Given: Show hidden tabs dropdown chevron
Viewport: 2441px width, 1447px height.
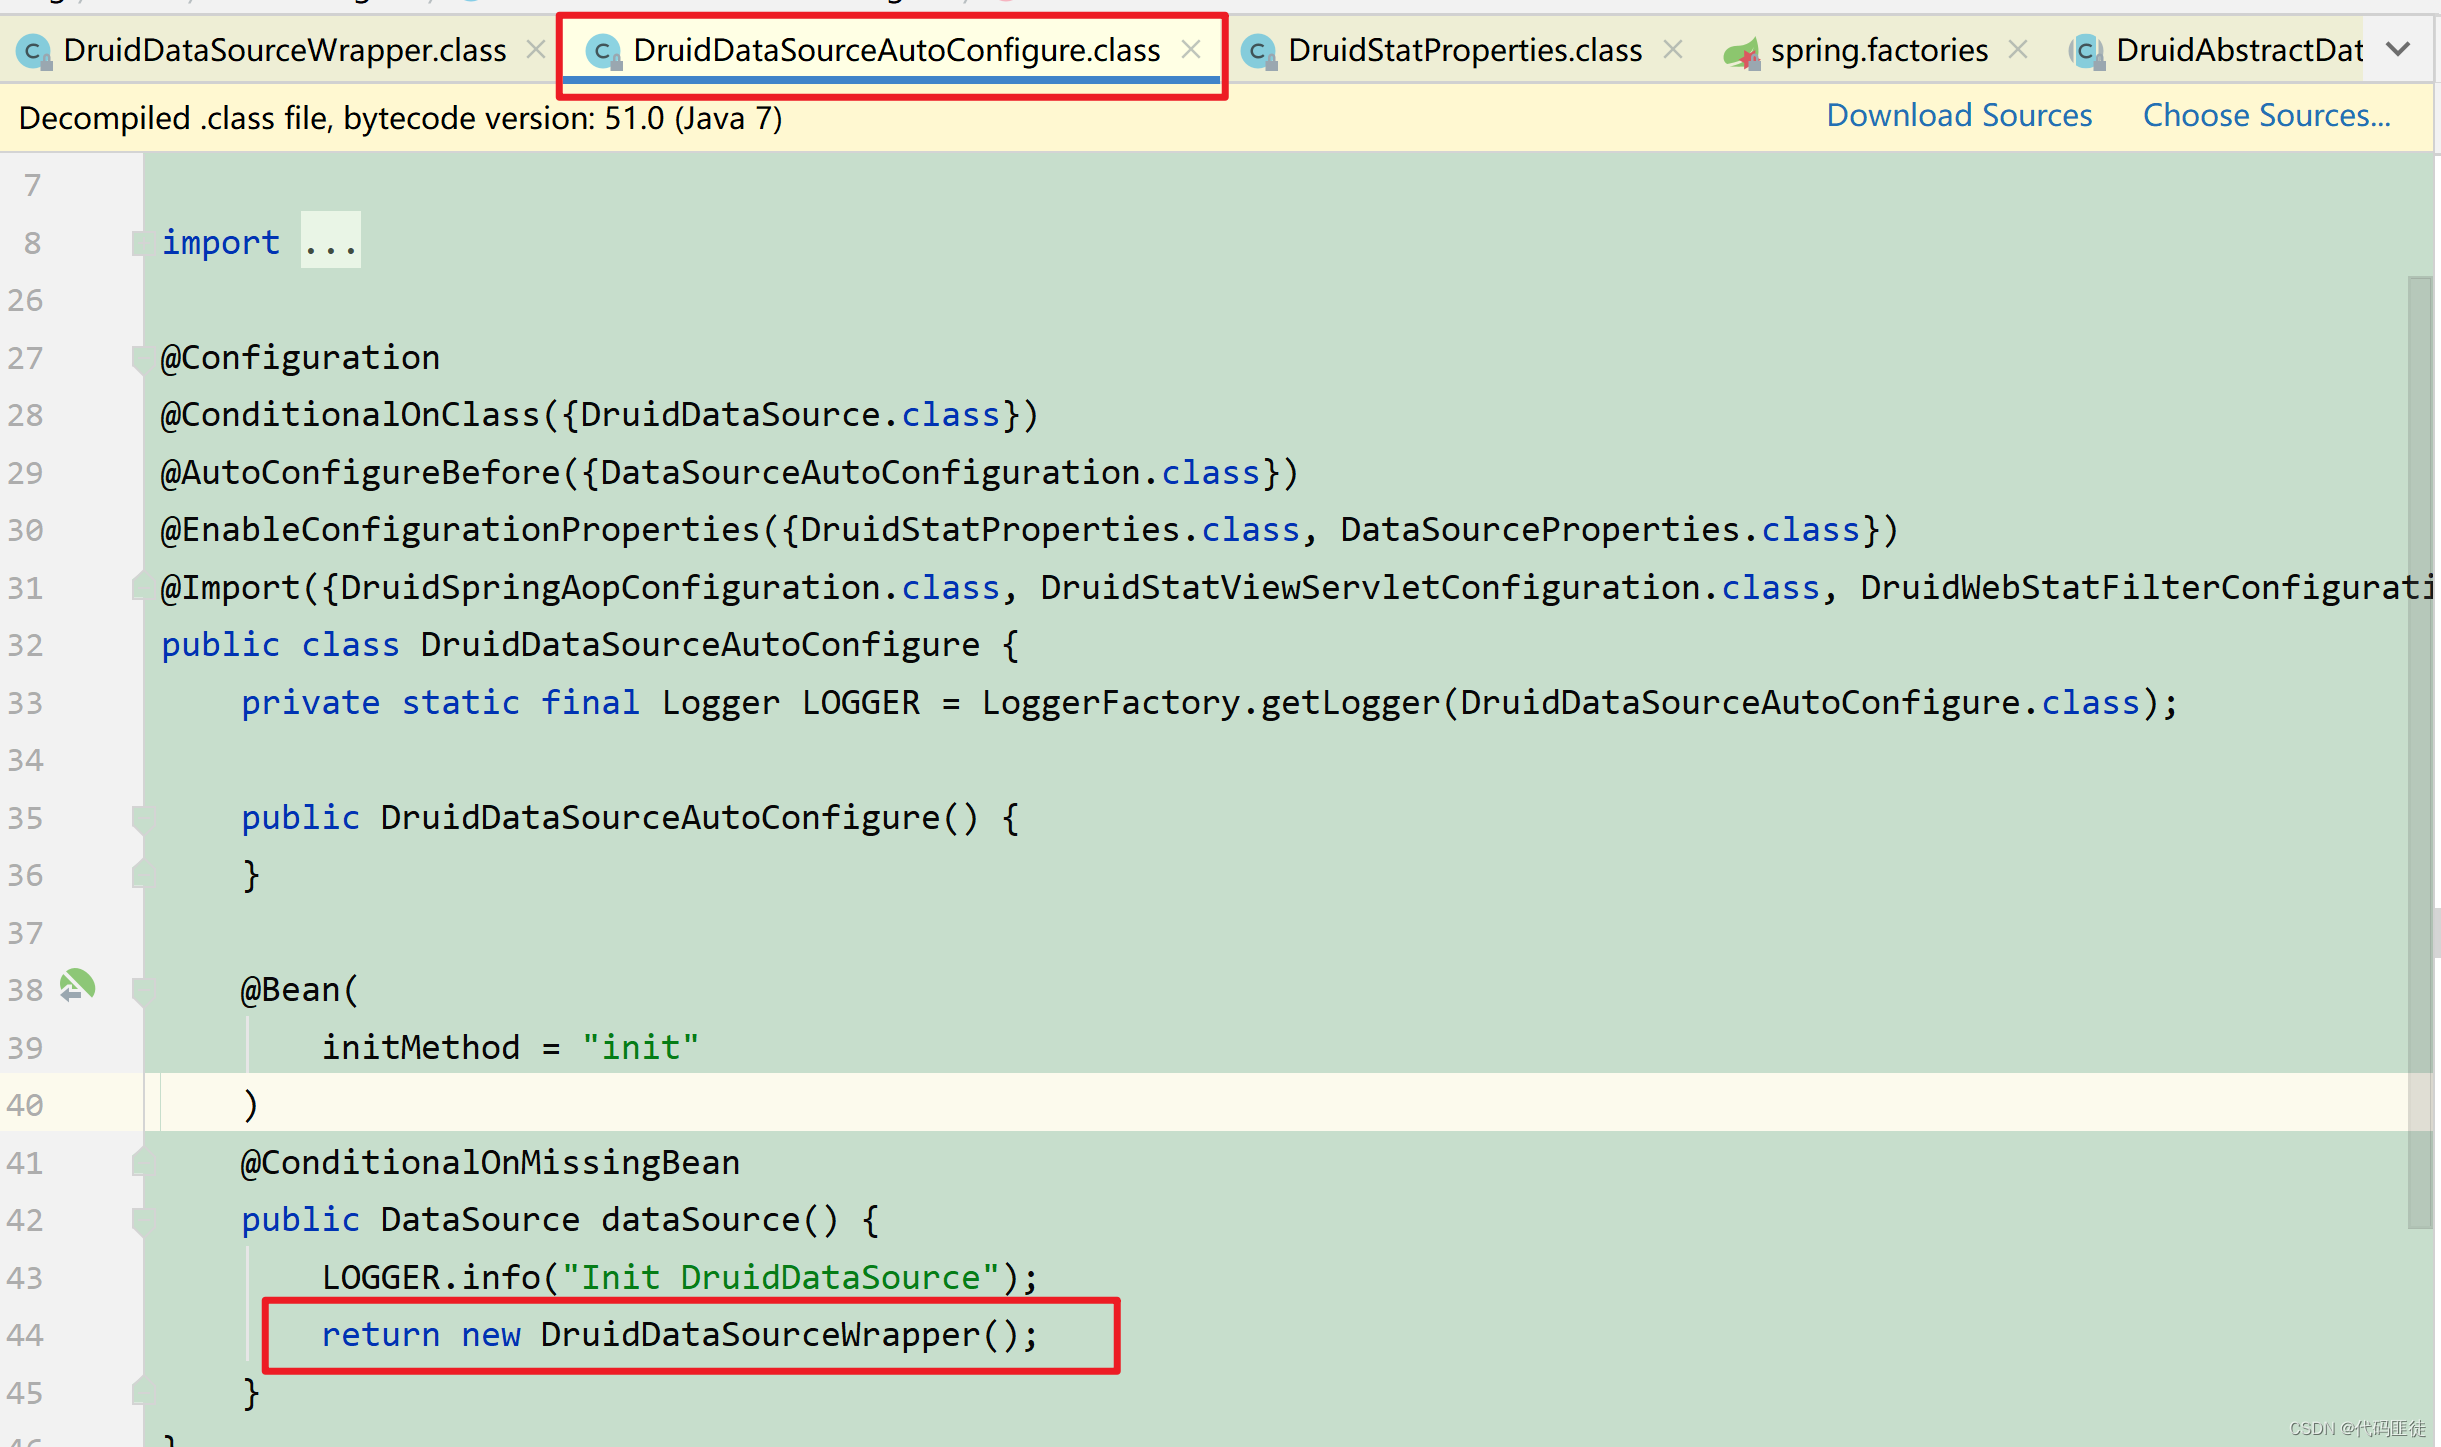Looking at the screenshot, I should (2398, 49).
